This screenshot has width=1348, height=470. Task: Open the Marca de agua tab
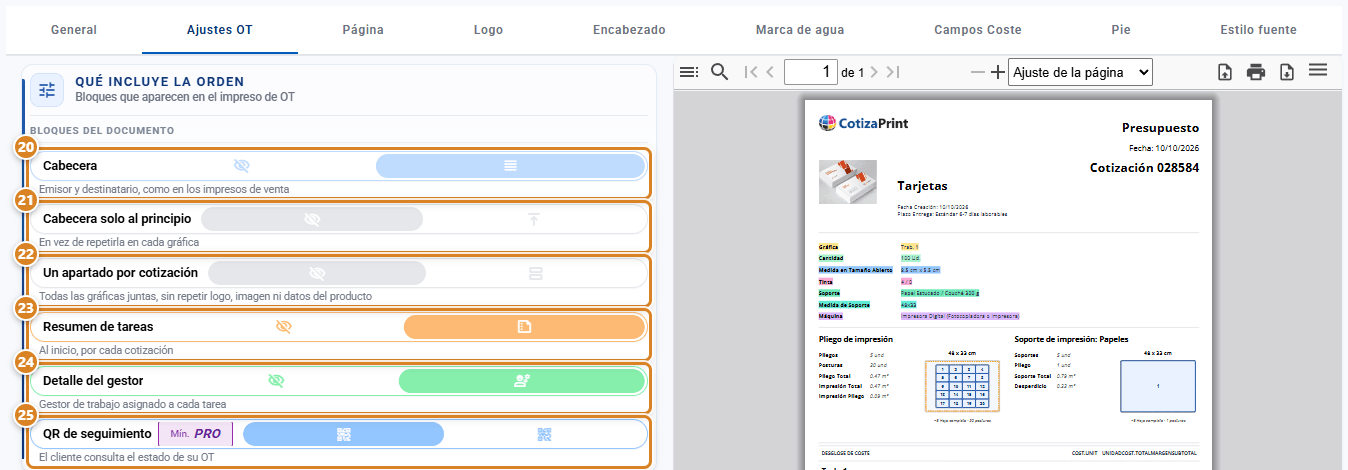click(x=800, y=30)
